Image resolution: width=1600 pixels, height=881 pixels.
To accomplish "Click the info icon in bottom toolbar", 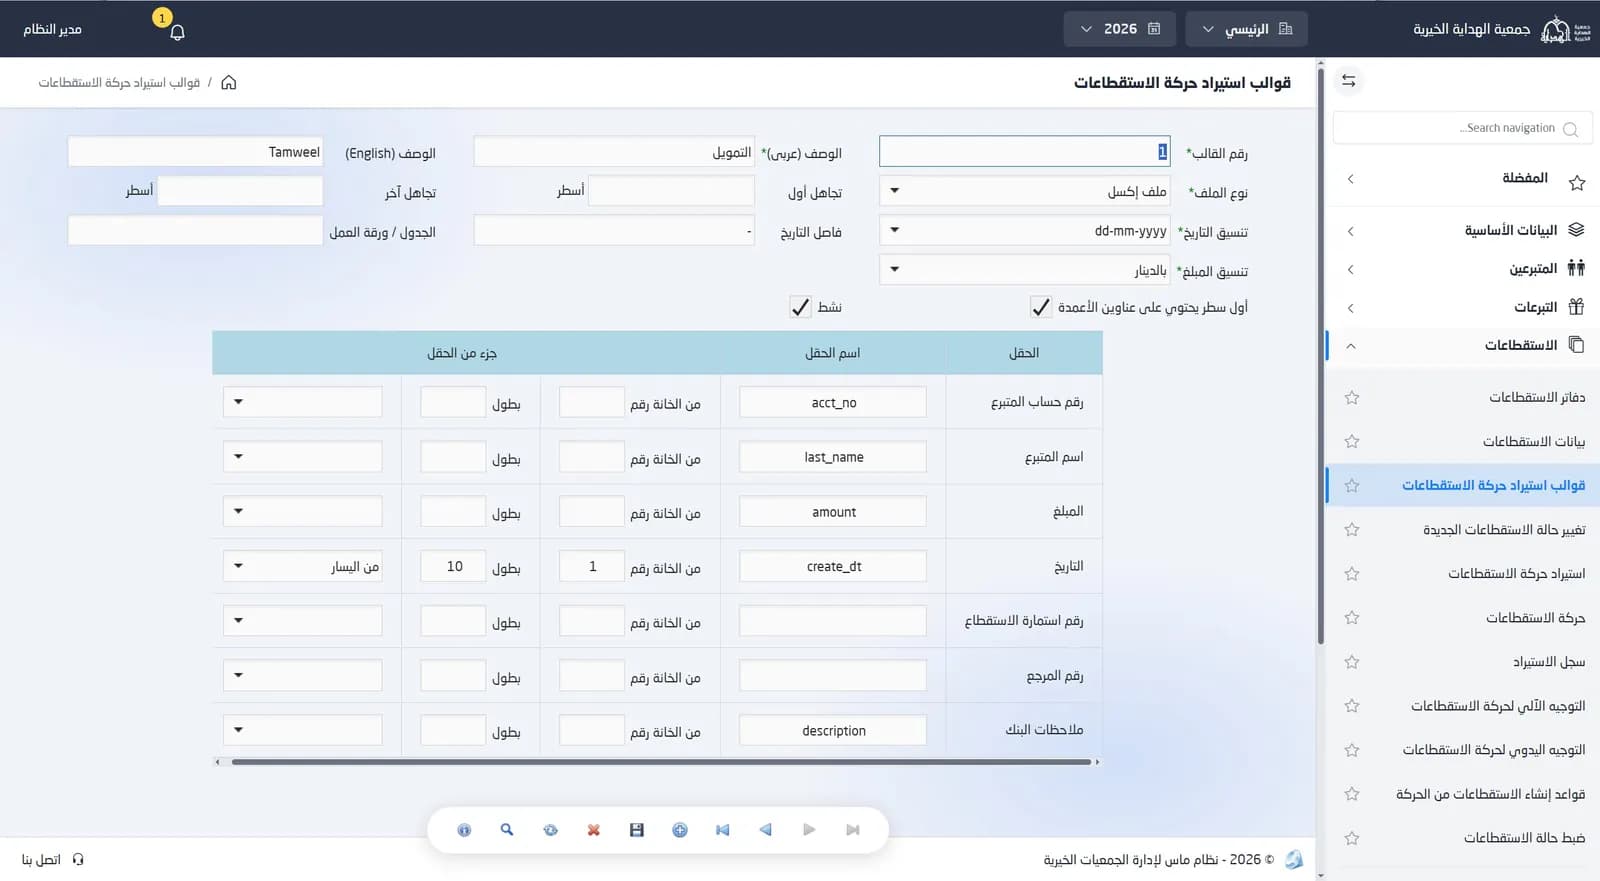I will coord(464,830).
